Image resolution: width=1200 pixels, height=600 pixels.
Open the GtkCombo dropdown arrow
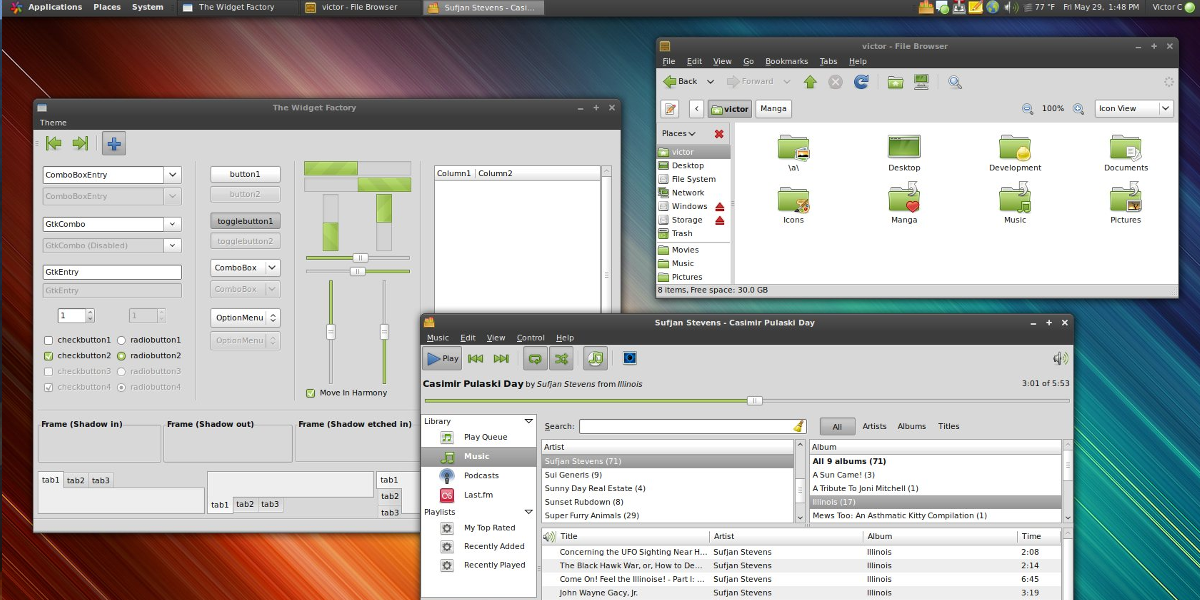[173, 224]
